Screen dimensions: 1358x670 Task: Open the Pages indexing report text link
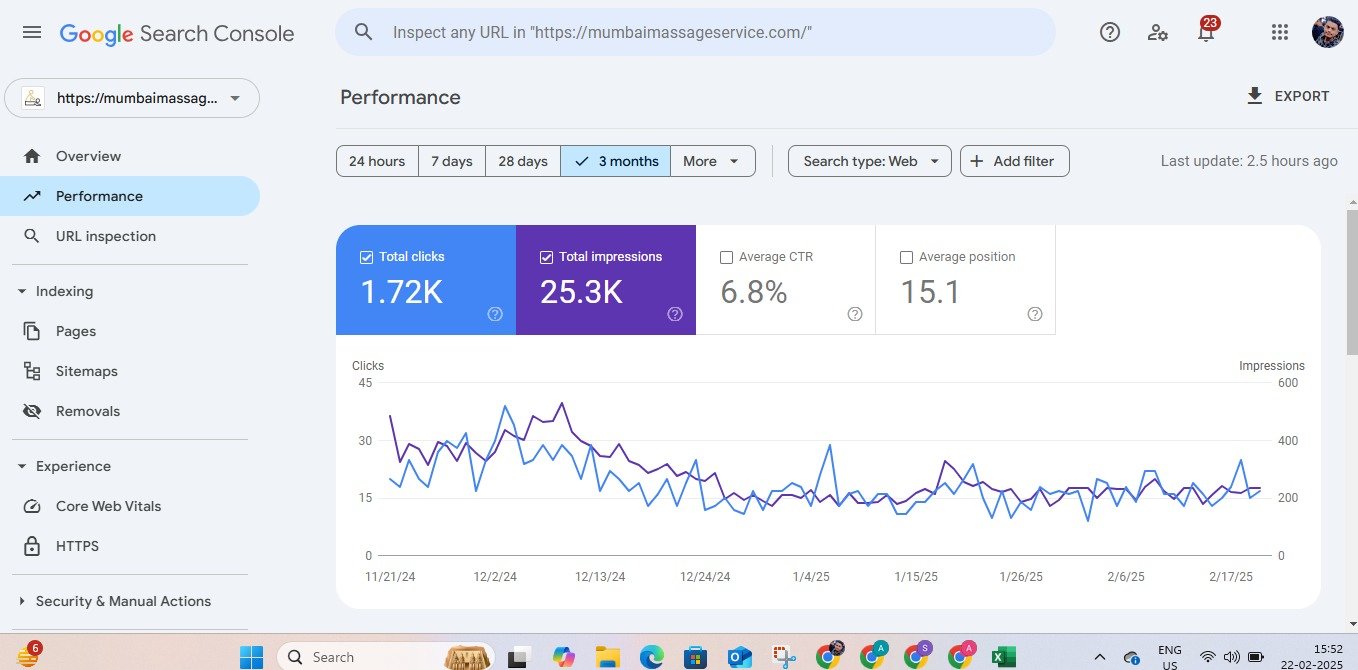[x=76, y=331]
